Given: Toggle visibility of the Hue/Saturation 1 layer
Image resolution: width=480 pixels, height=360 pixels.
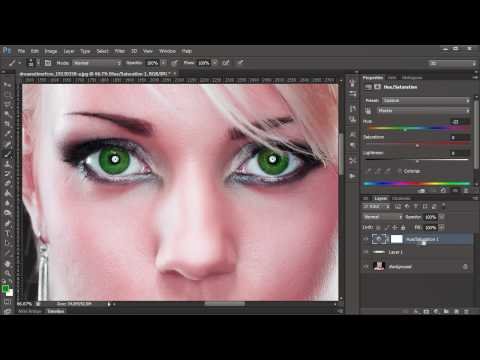Looking at the screenshot, I should pyautogui.click(x=366, y=239).
